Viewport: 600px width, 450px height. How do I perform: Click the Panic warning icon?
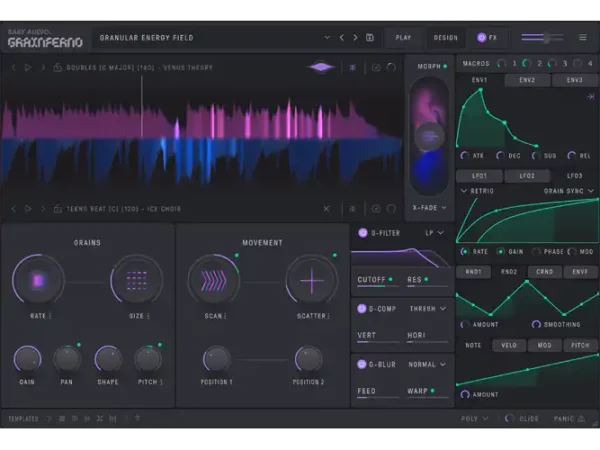point(581,418)
